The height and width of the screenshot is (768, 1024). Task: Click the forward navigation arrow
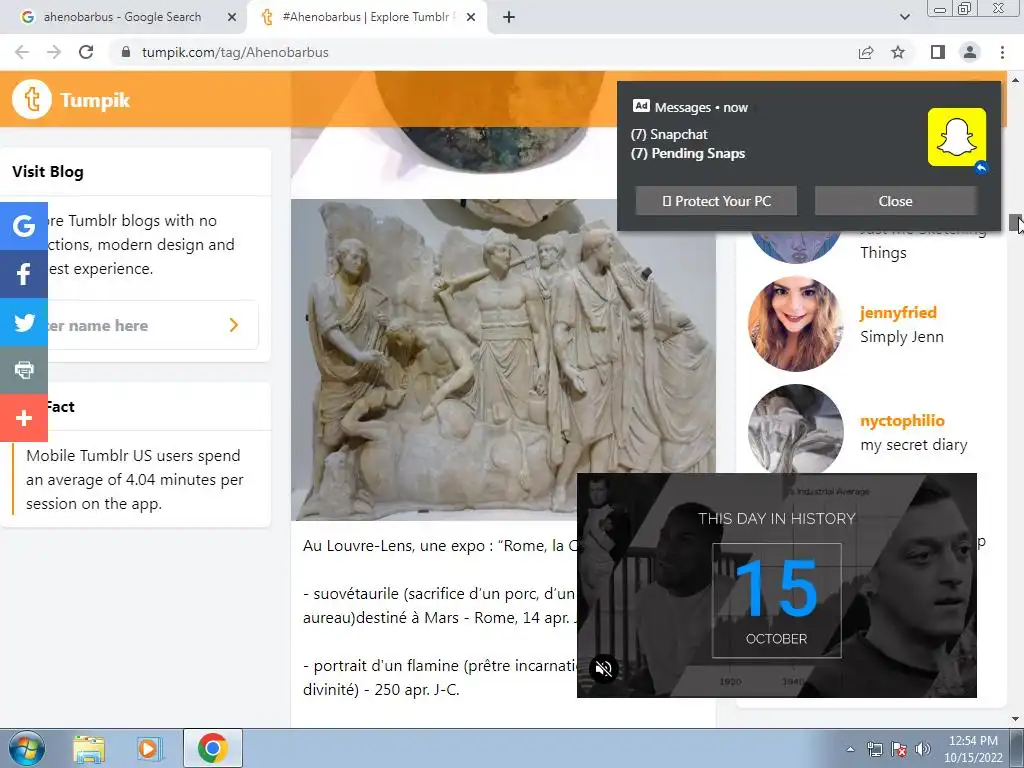54,52
